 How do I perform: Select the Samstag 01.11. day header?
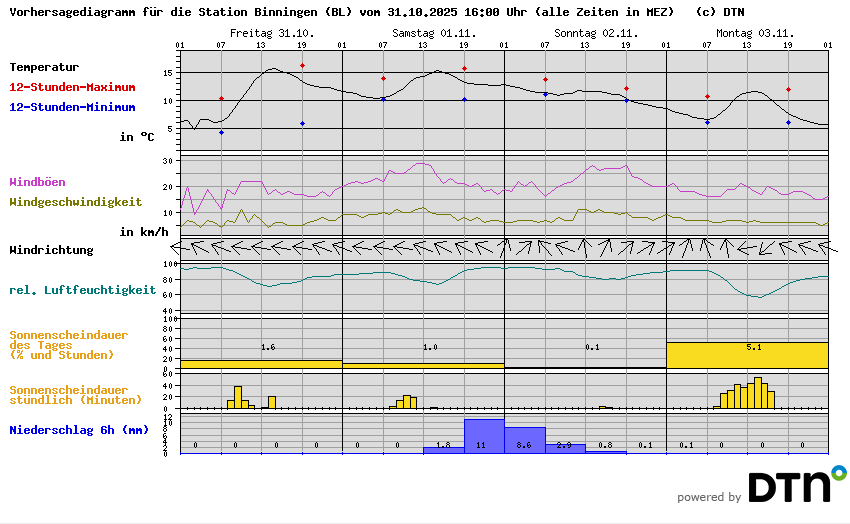pyautogui.click(x=433, y=33)
